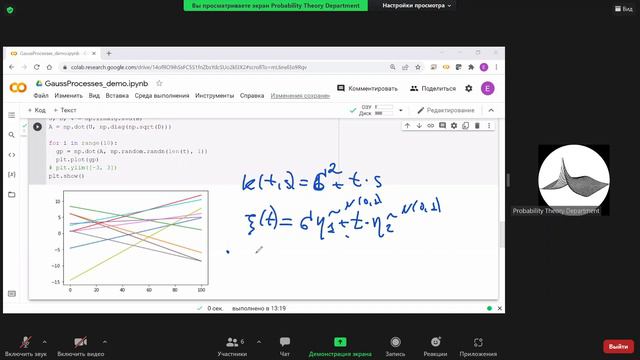This screenshot has height=360, width=640.
Task: Open Вставка menu
Action: coord(117,96)
